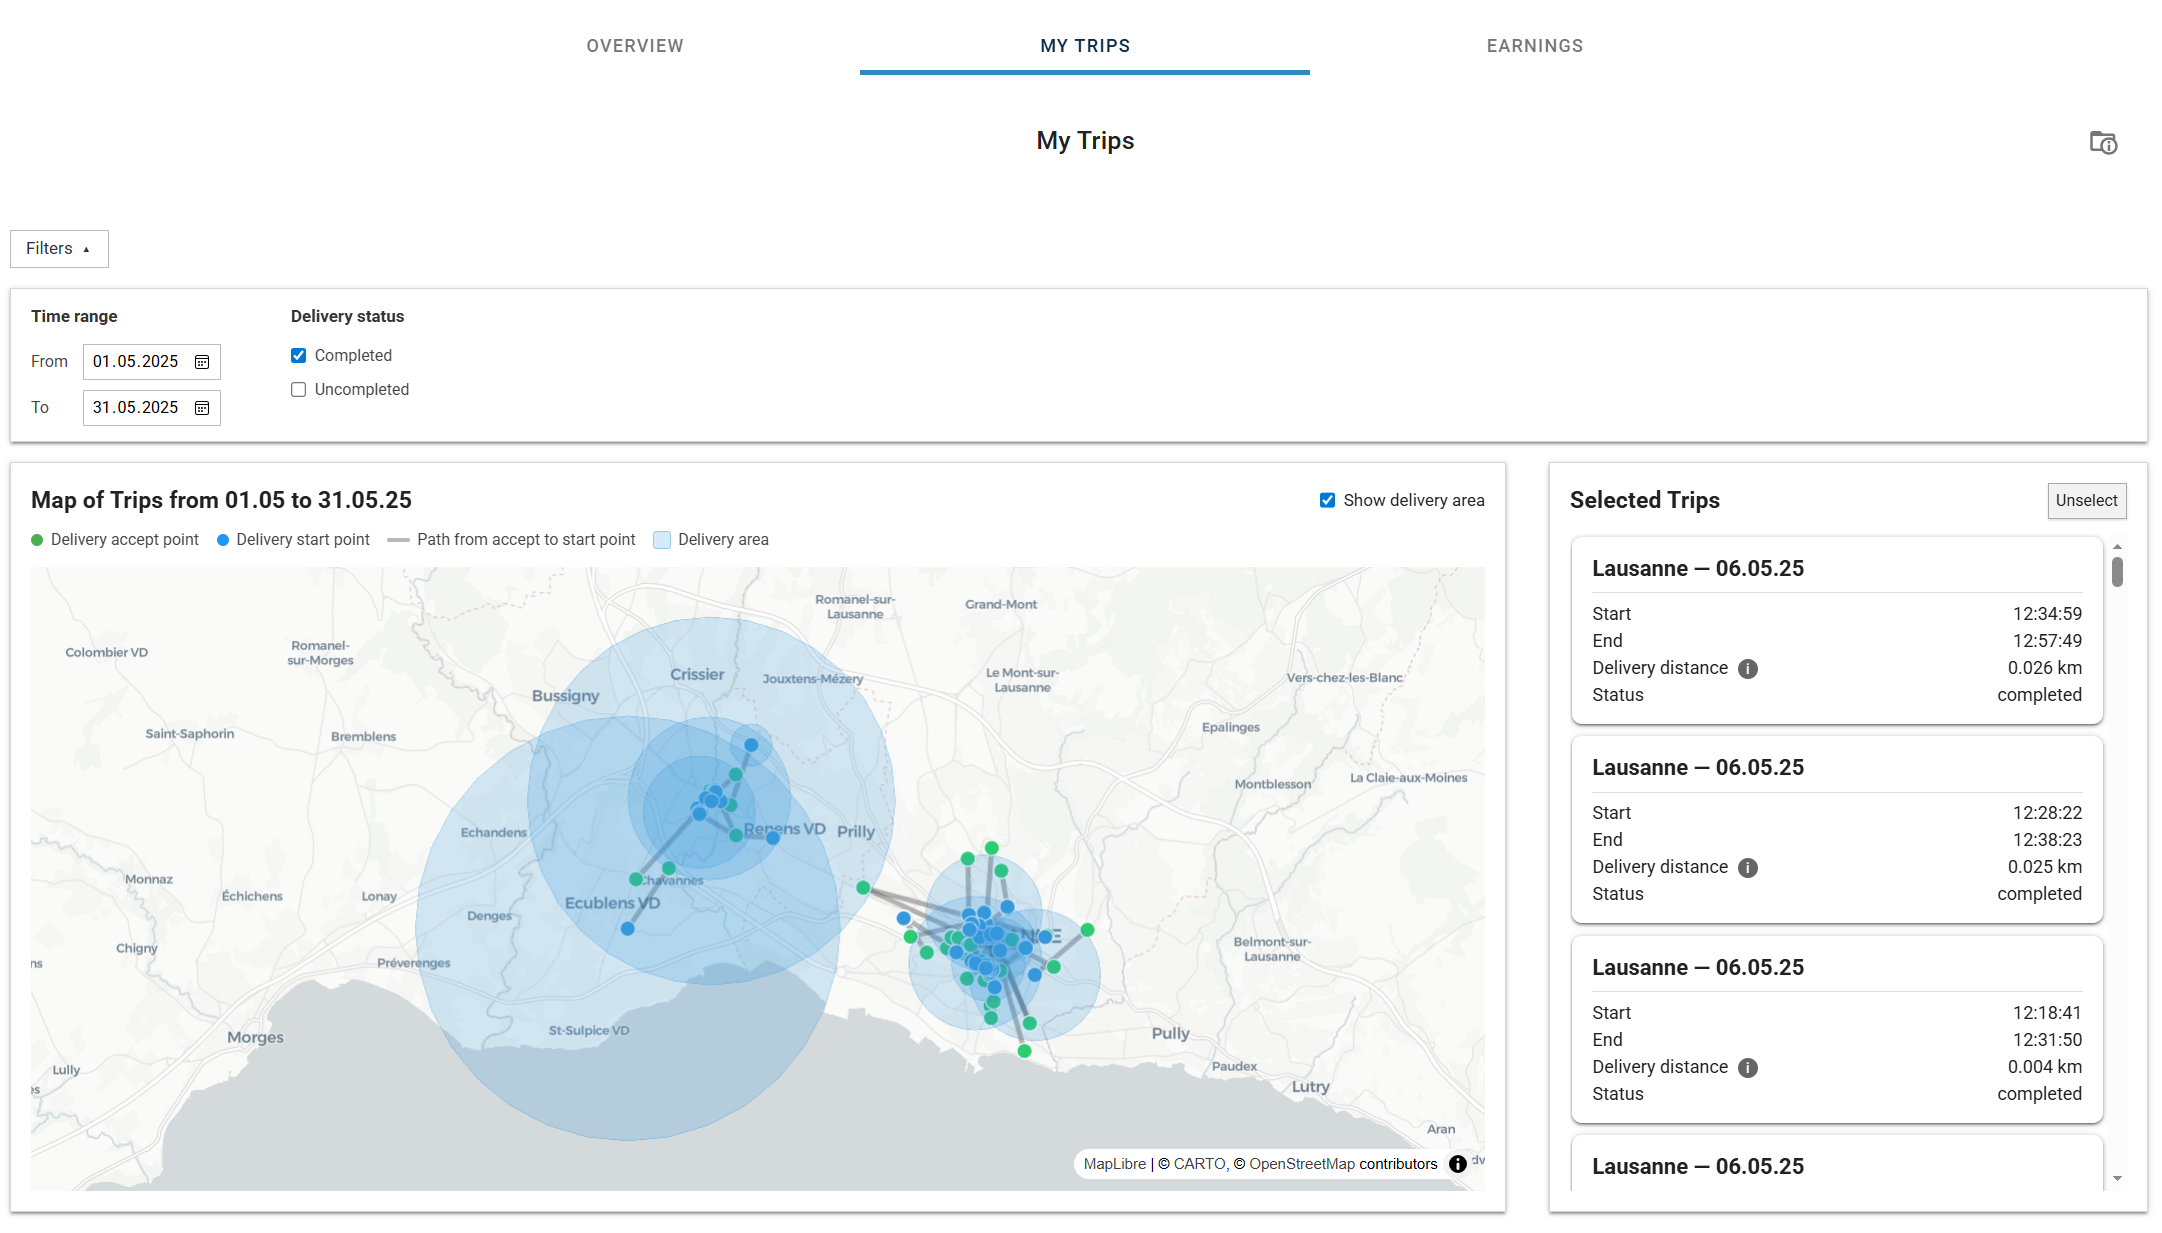Select the trip card starting 12:18:41
This screenshot has height=1233, width=2162.
(1837, 1030)
